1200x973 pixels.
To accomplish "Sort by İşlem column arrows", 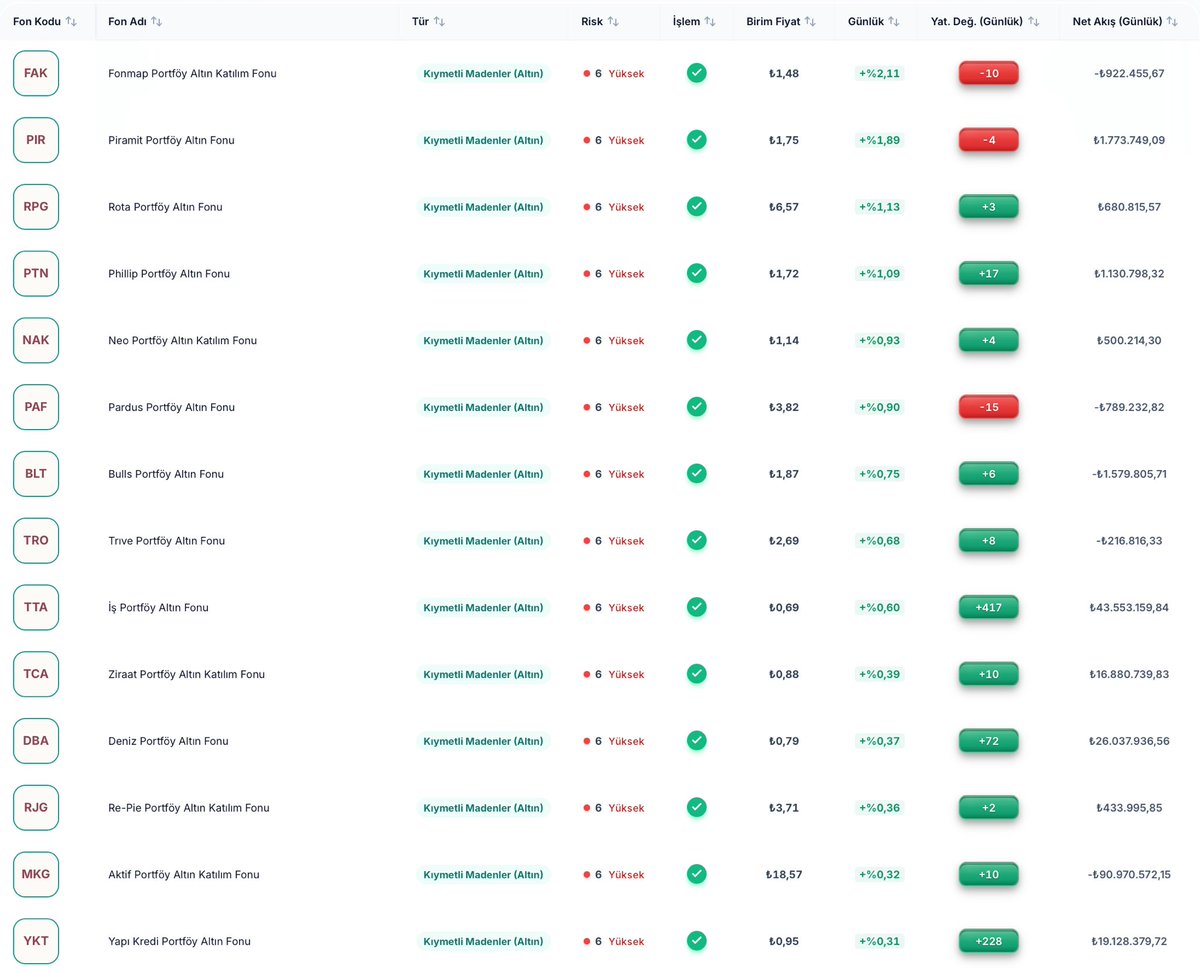I will 710,21.
